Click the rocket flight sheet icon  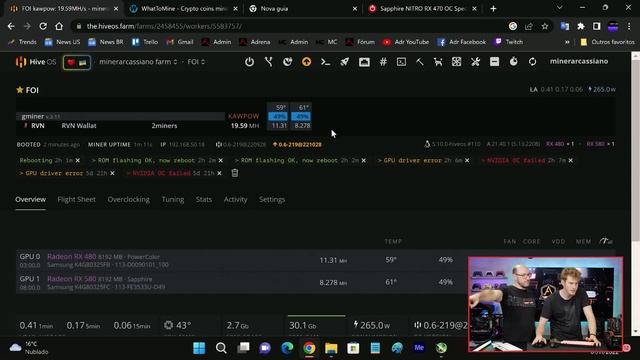(x=345, y=62)
